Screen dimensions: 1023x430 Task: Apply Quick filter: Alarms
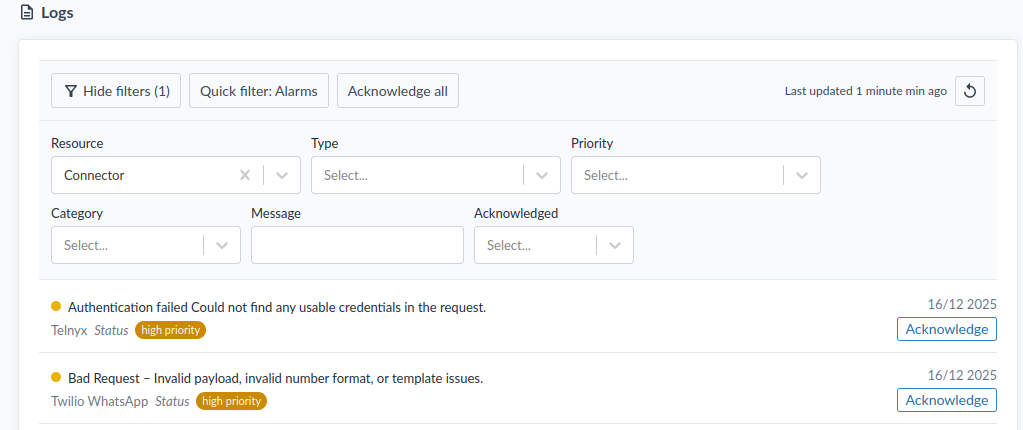[x=258, y=91]
